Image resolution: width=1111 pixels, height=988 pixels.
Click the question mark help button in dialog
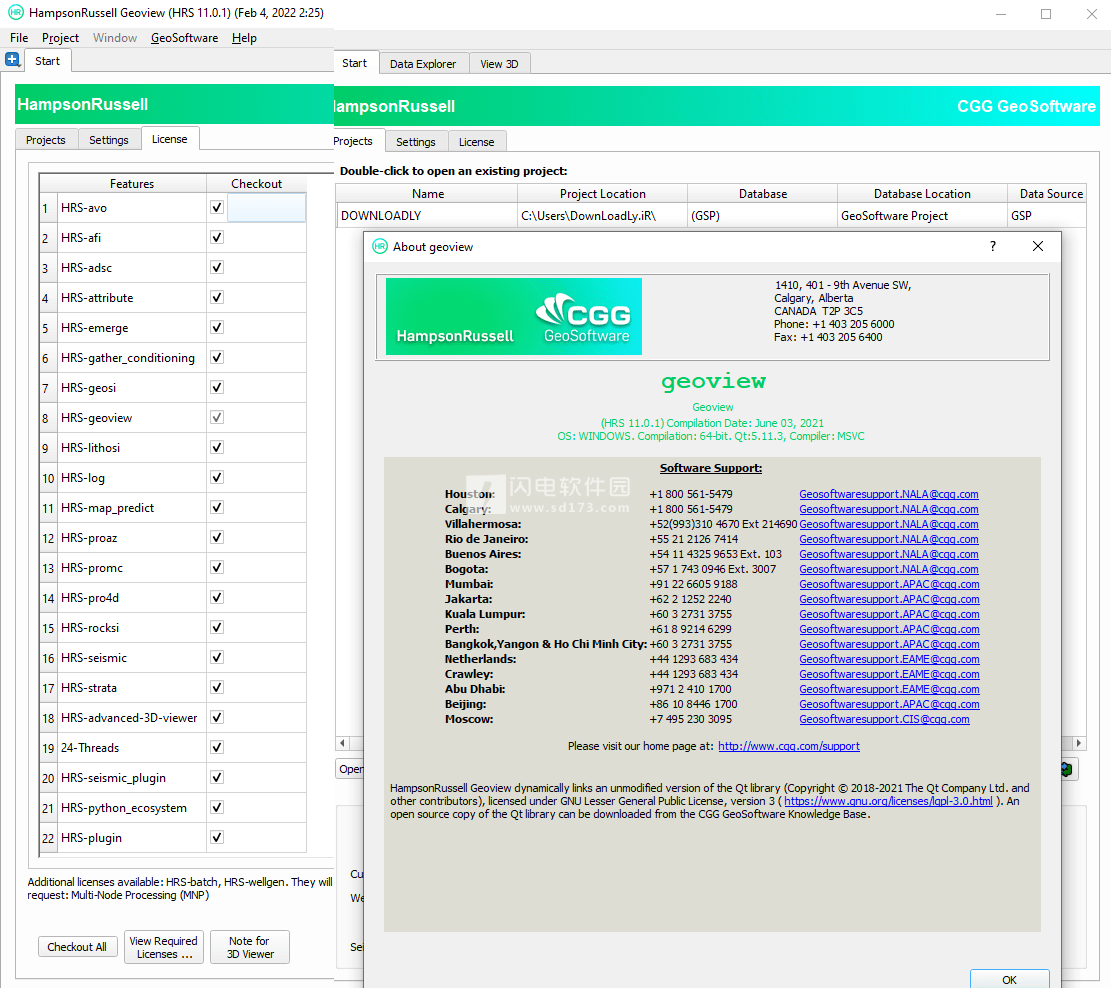(993, 246)
